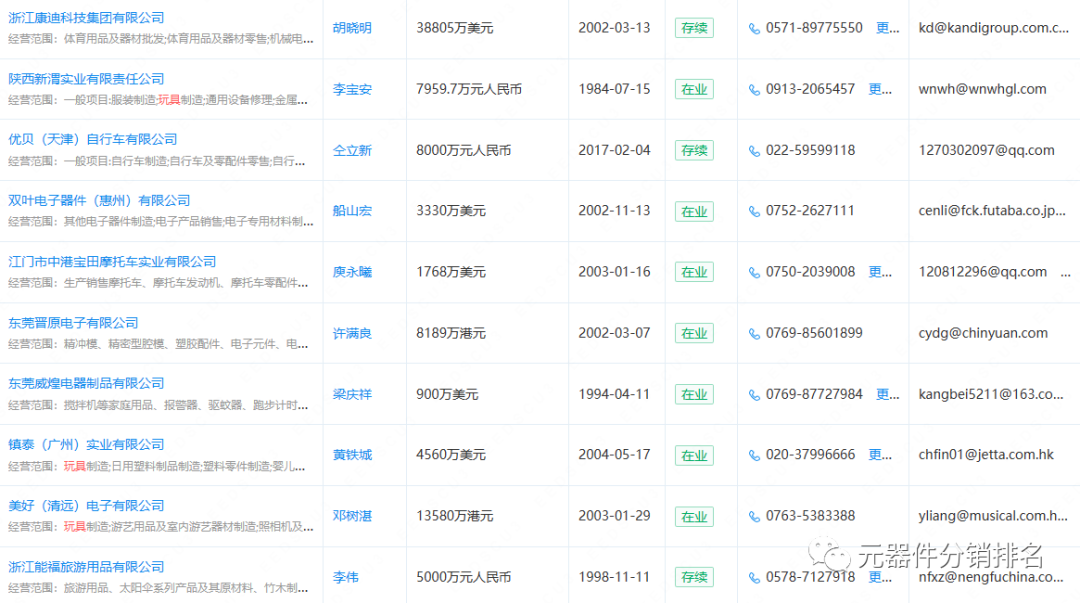Select email chfin01@jetta.com.hk
Viewport: 1080px width, 603px height.
pyautogui.click(x=986, y=455)
